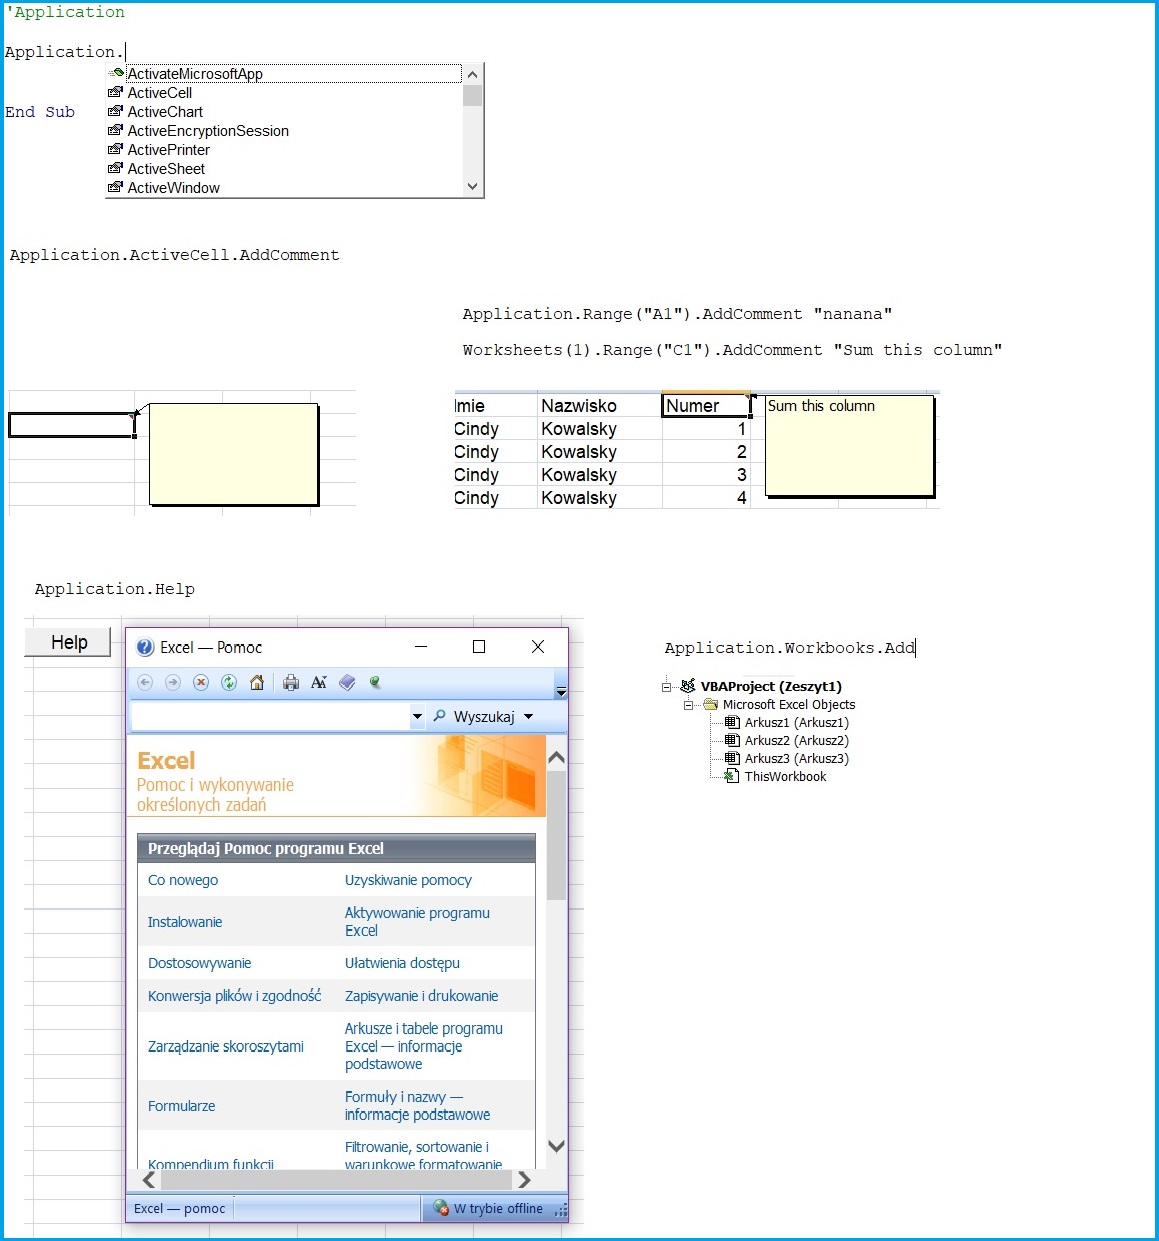
Task: Collapse the Microsoft Excel Objects folder
Action: [688, 704]
